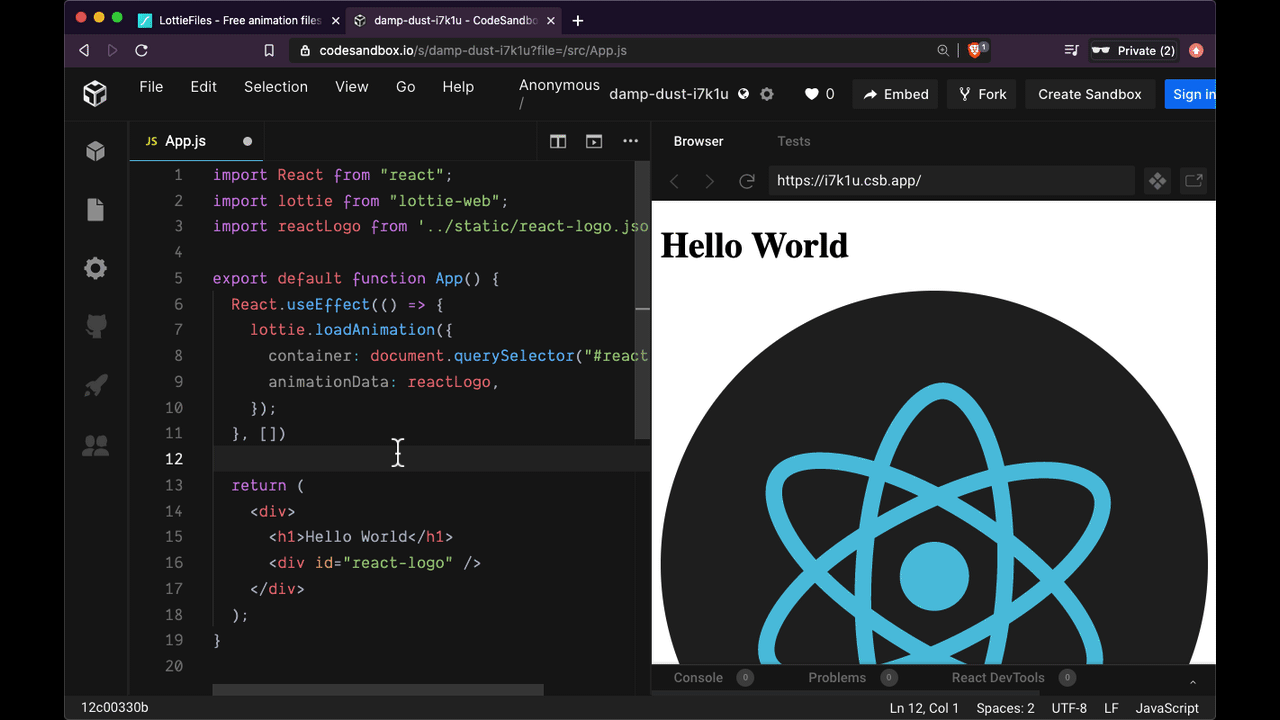Click UTF-8 encoding in status bar

tap(1069, 708)
